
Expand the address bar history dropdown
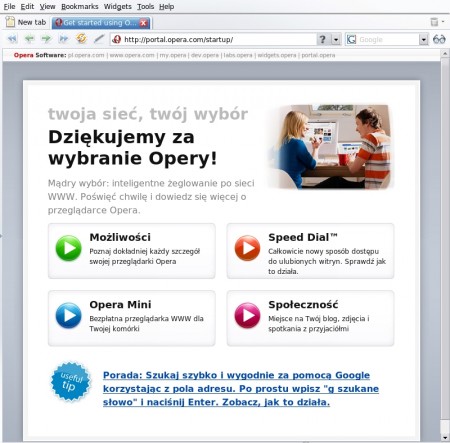coord(336,40)
